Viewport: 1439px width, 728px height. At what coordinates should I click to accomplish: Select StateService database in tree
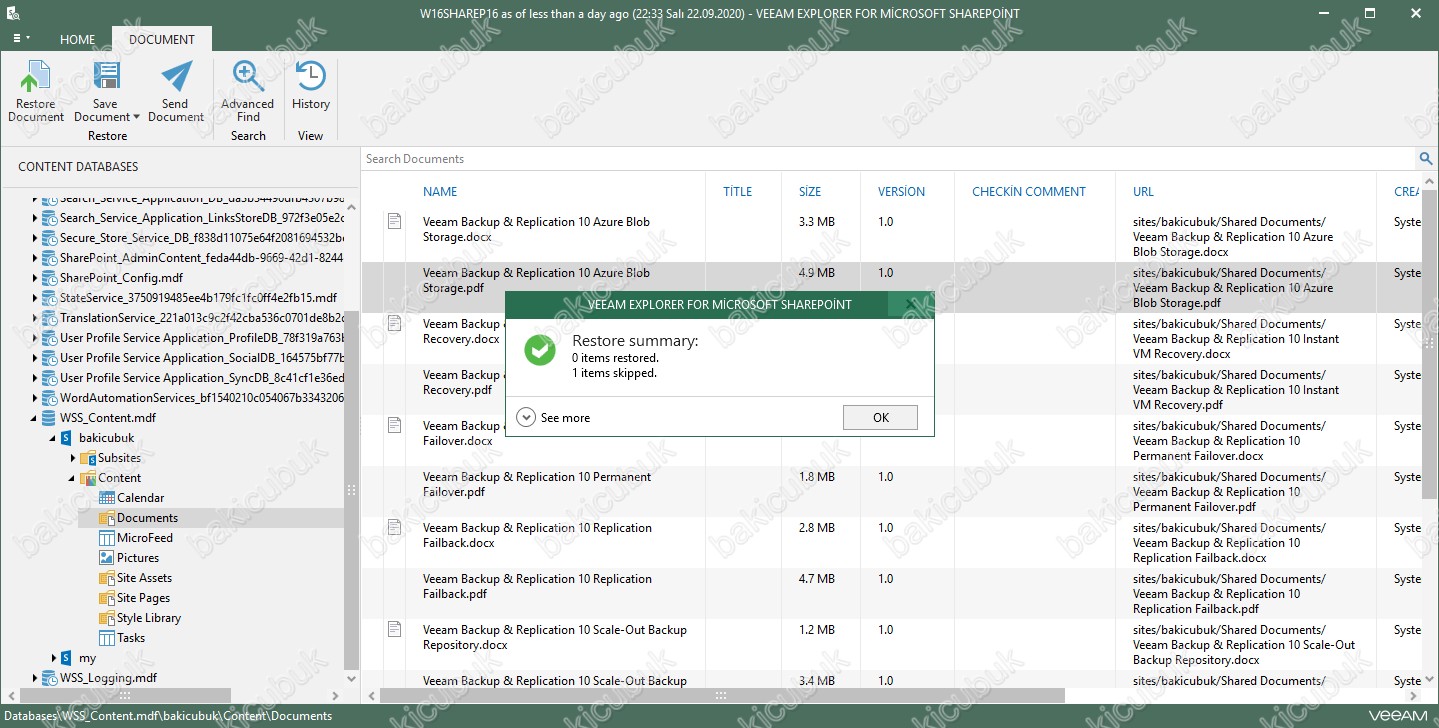pos(188,298)
